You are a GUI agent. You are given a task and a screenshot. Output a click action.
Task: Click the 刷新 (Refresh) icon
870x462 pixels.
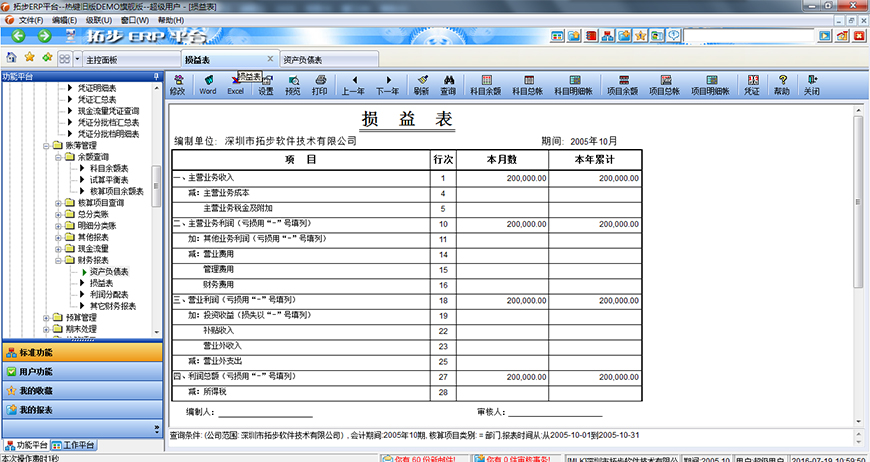421,85
